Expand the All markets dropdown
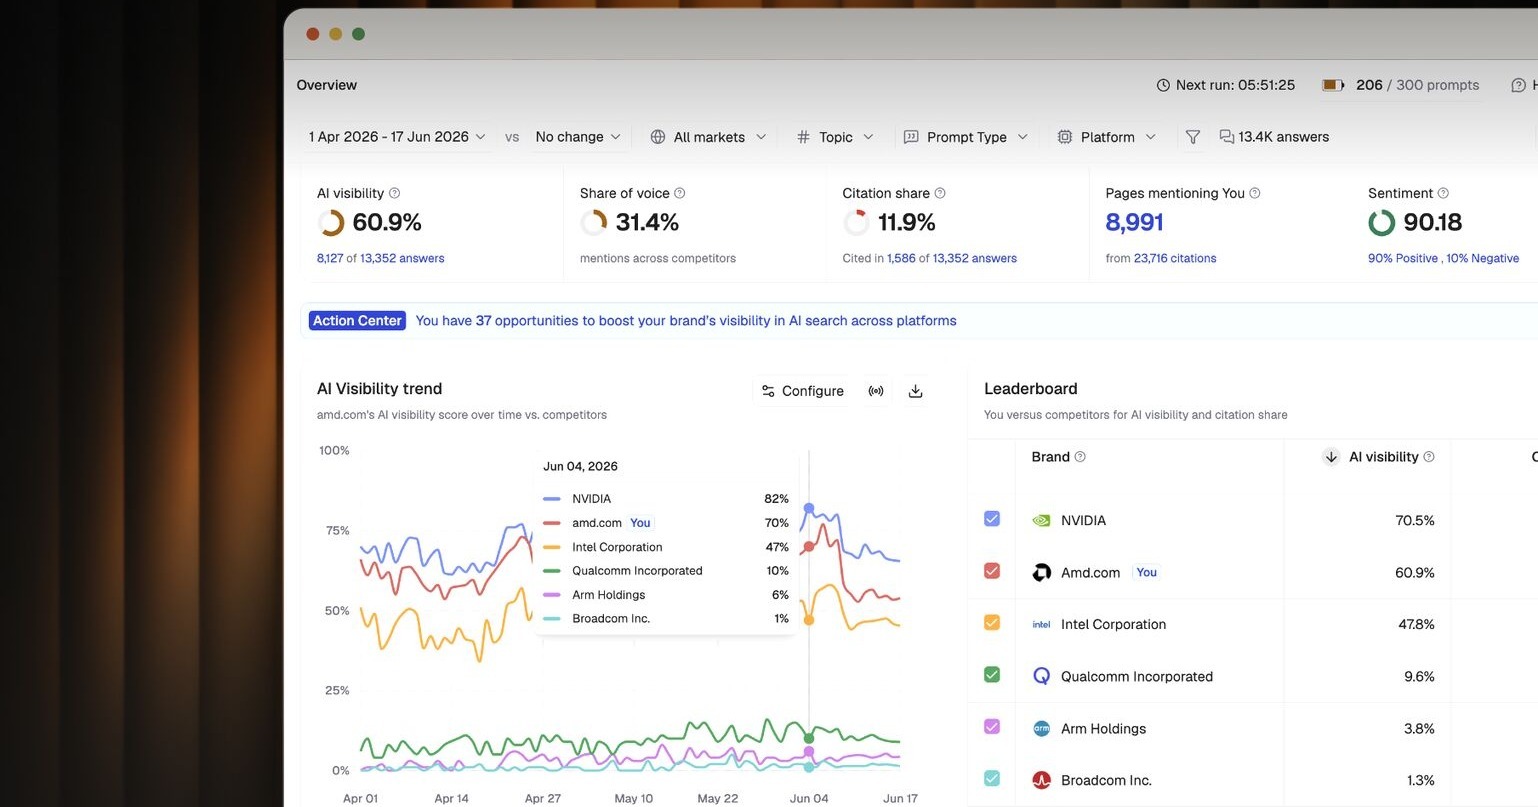1538x807 pixels. tap(708, 137)
